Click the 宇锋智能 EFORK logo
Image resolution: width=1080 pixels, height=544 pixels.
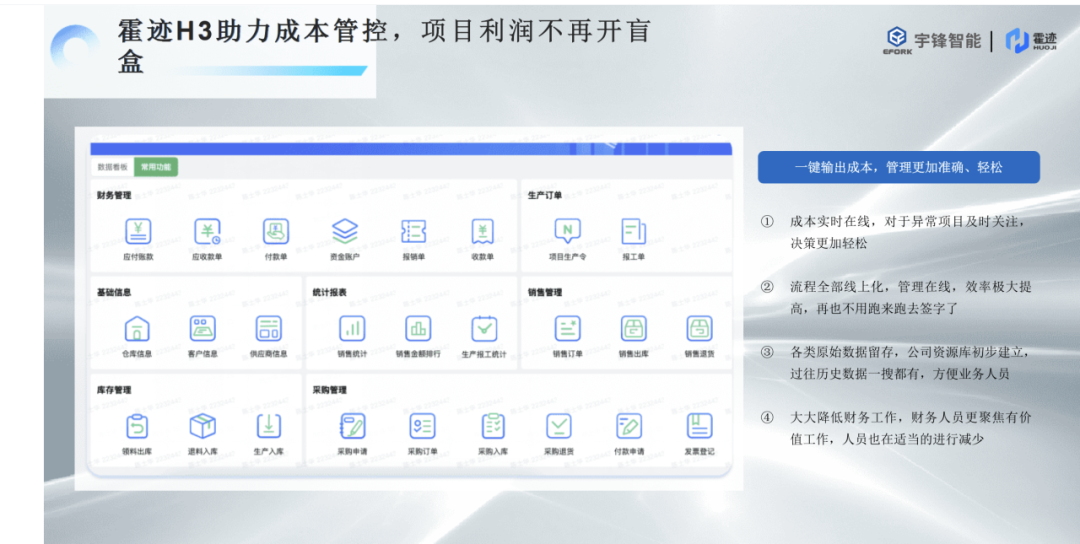pyautogui.click(x=933, y=41)
